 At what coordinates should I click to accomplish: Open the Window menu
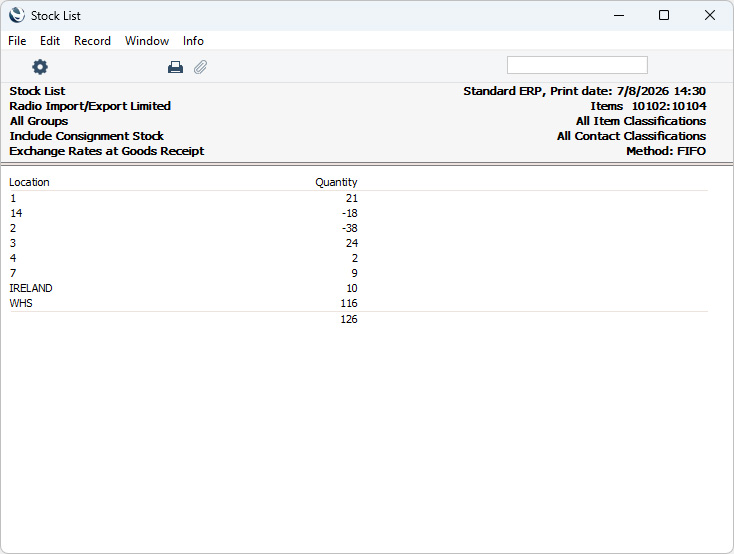pyautogui.click(x=147, y=41)
